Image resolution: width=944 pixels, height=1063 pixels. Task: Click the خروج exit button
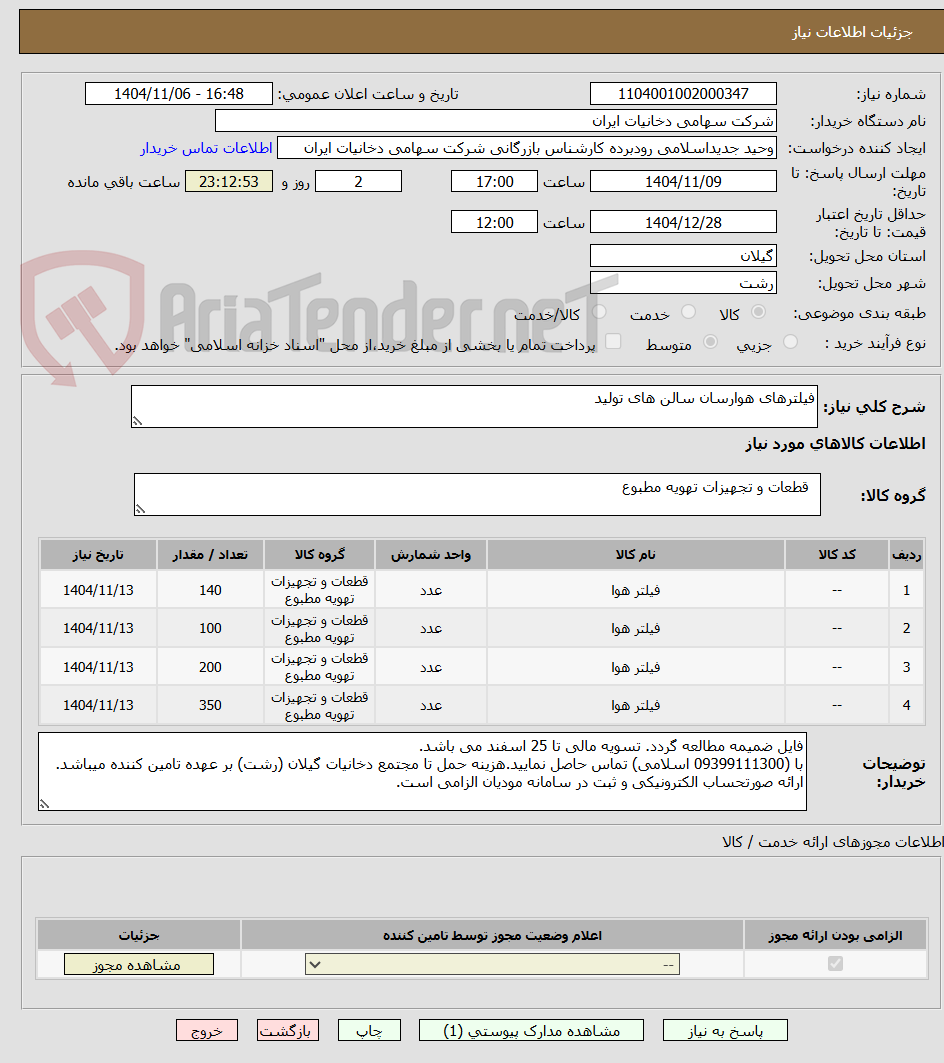207,1030
